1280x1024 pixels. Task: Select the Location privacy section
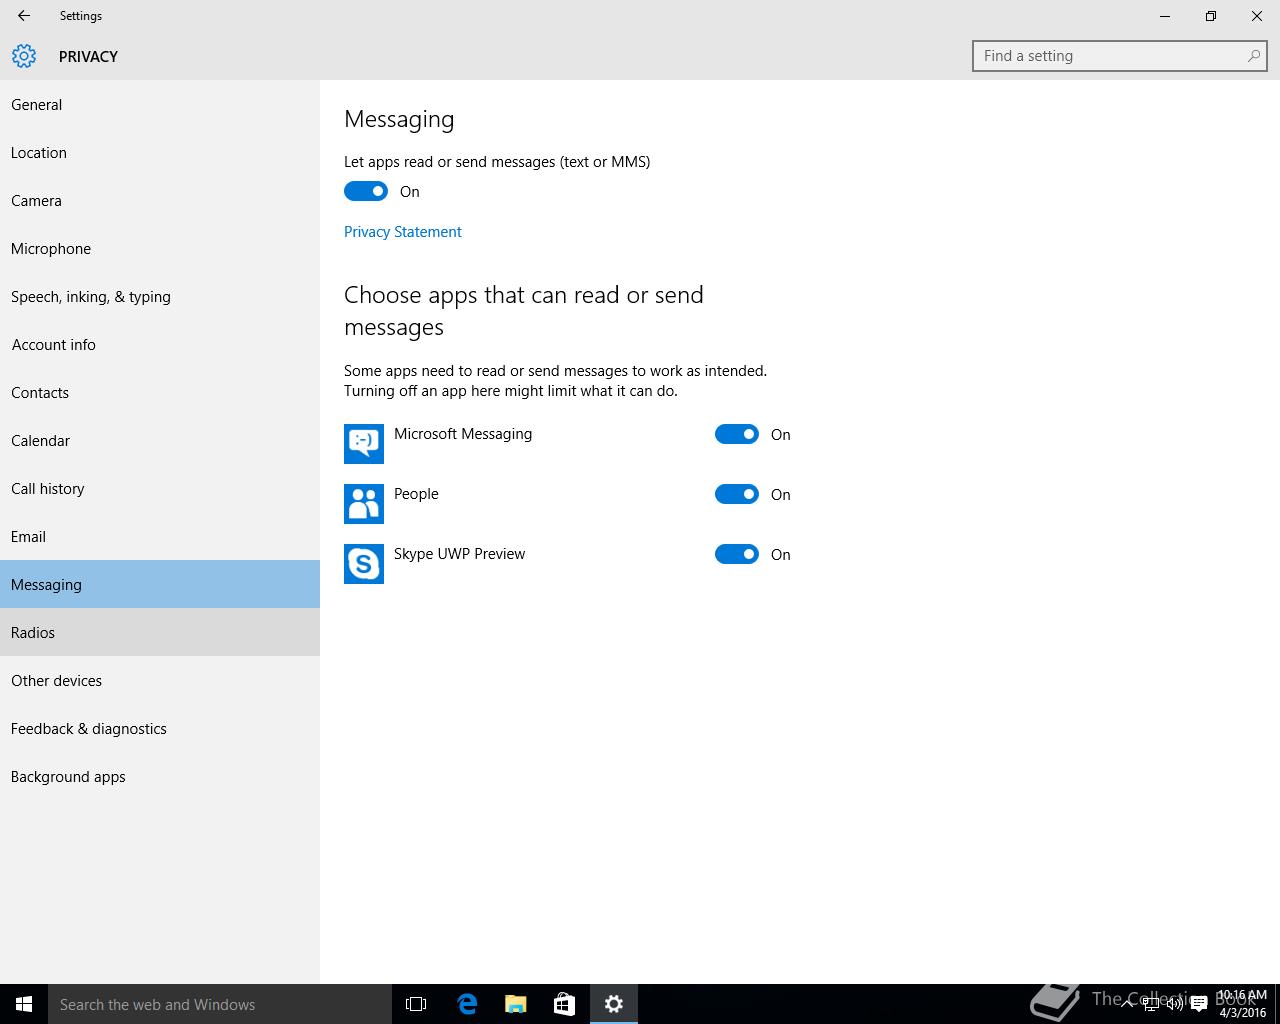pyautogui.click(x=160, y=152)
